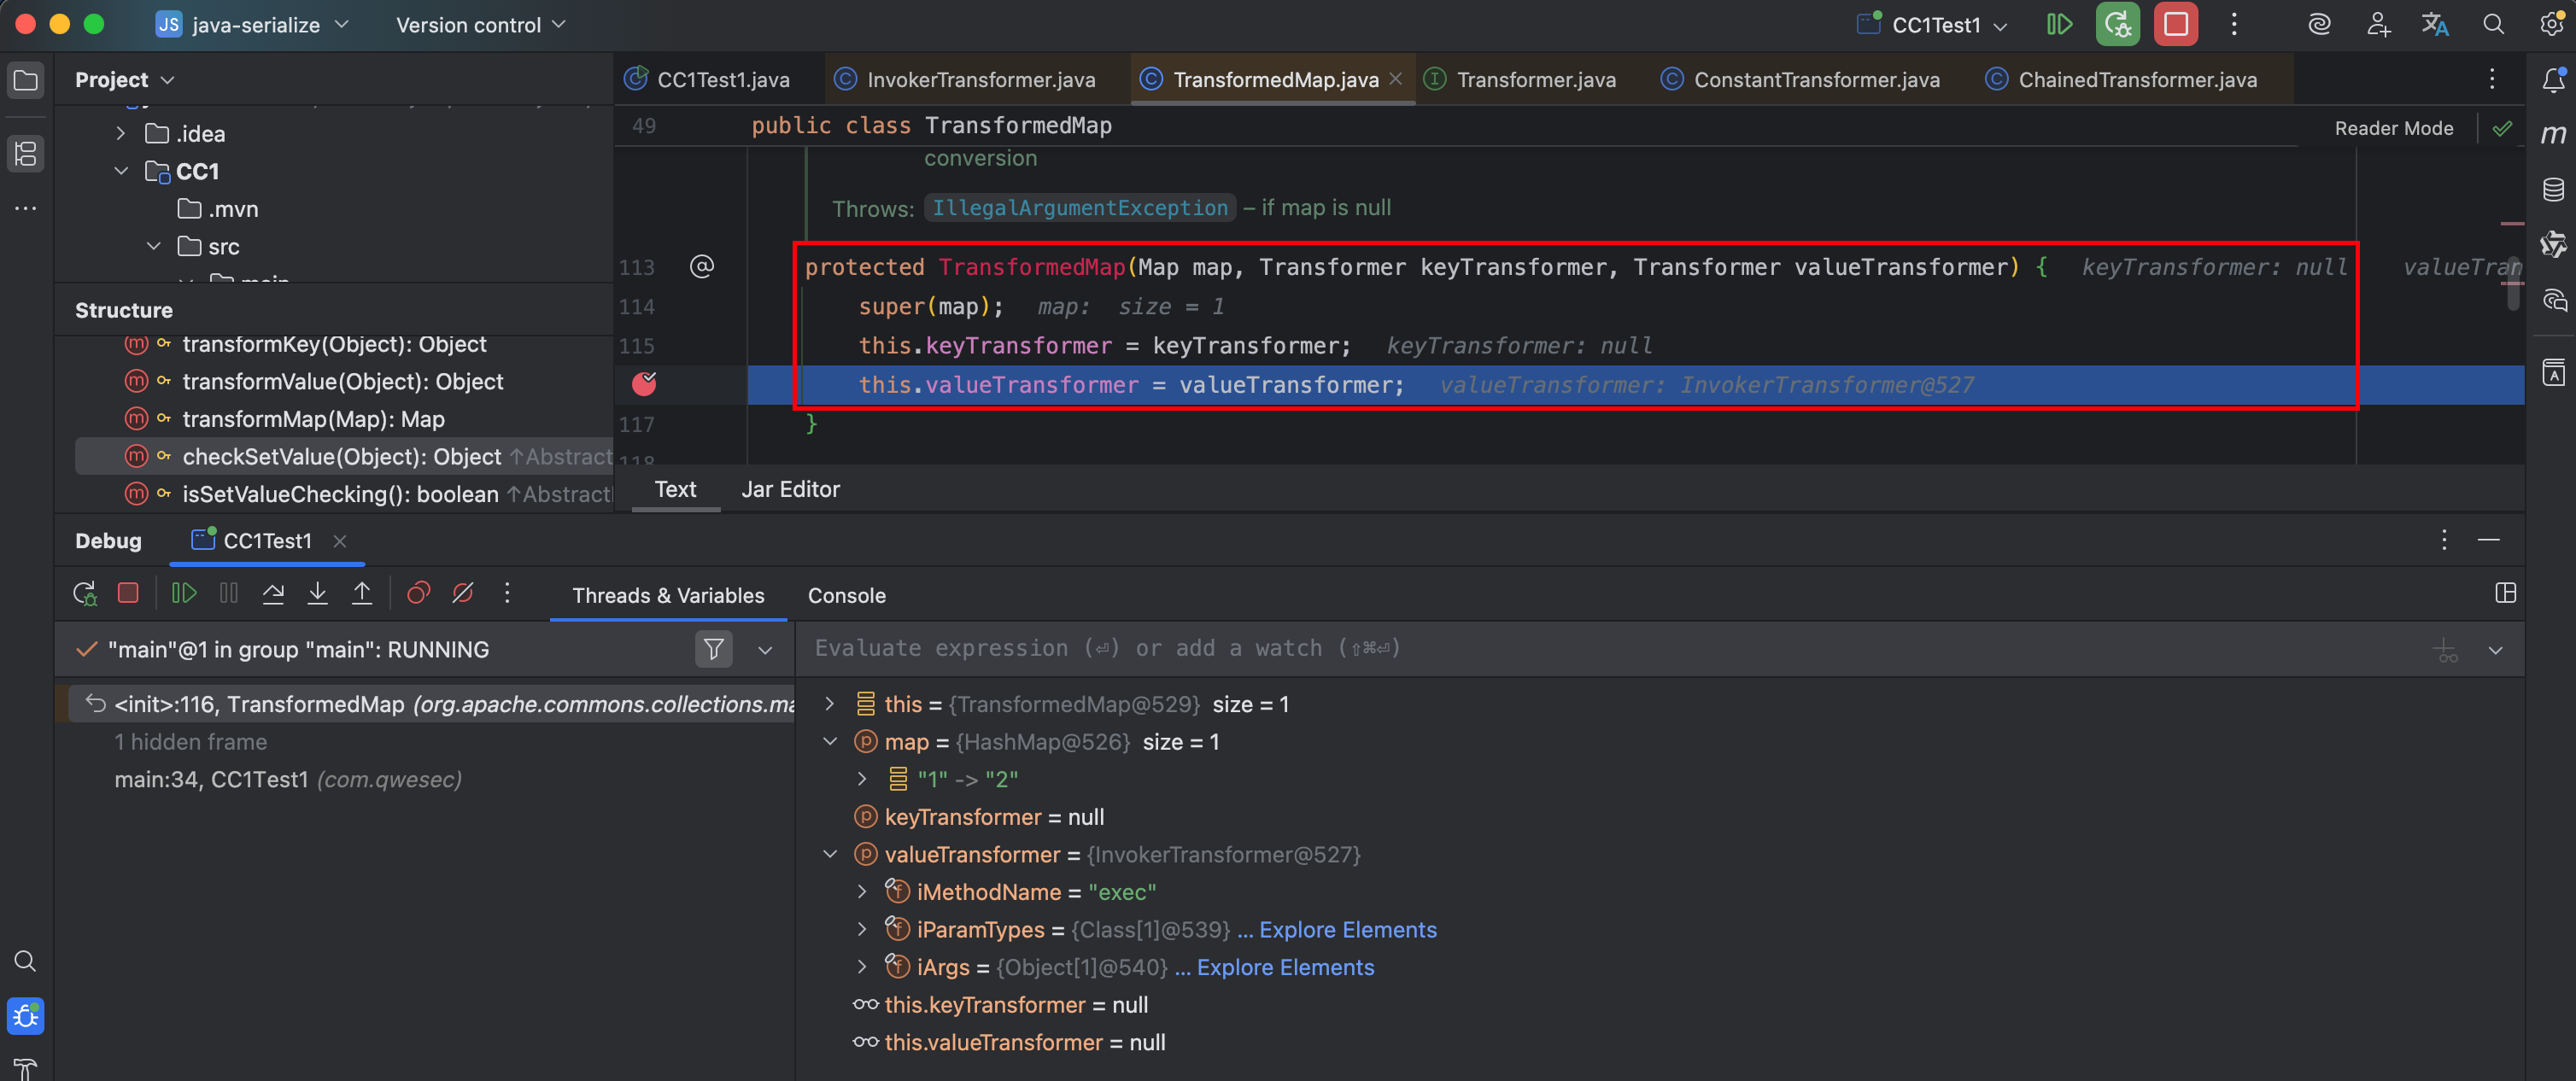Click the red Stop button in top toolbar

pyautogui.click(x=2175, y=24)
